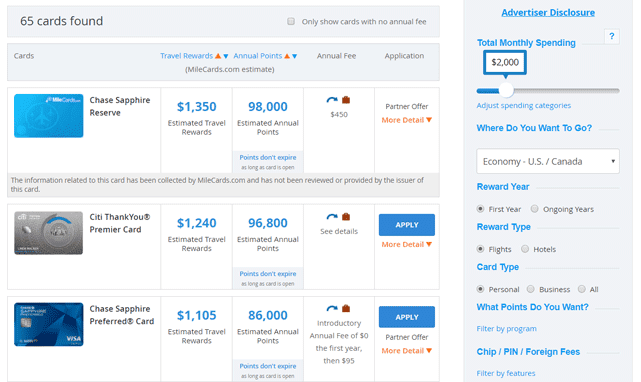
Task: Click 'Chip / PIN / Foreign Fees' heading
Action: [x=528, y=352]
